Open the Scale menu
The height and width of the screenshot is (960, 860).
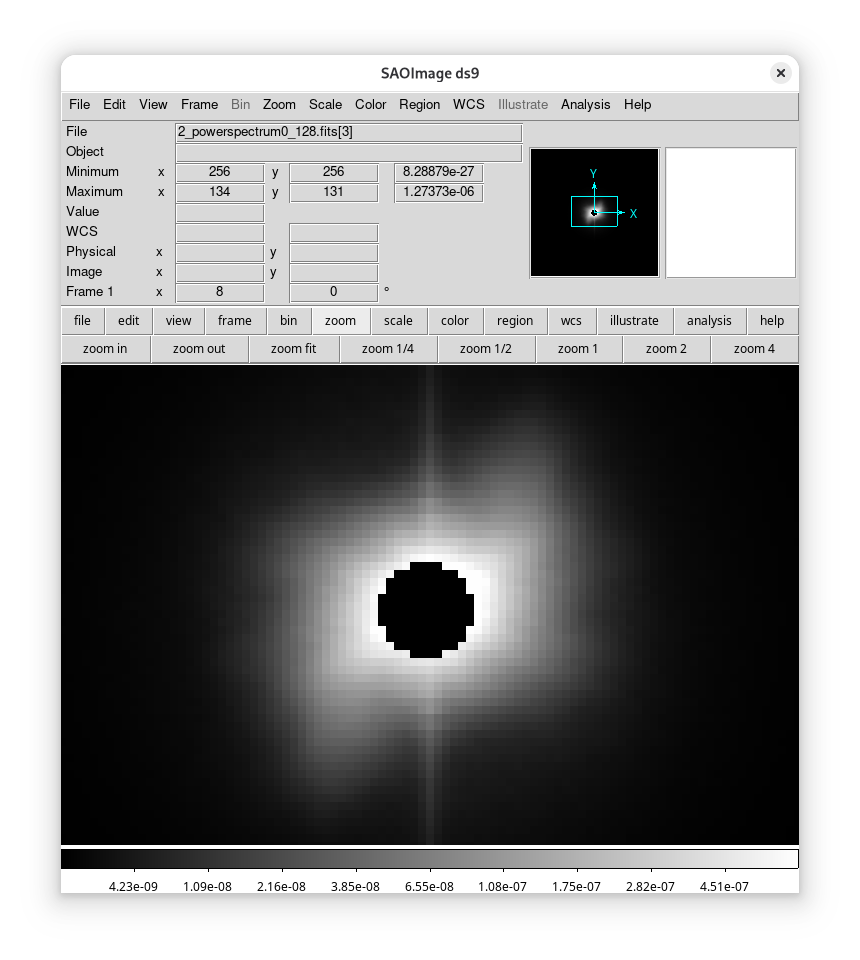(325, 104)
